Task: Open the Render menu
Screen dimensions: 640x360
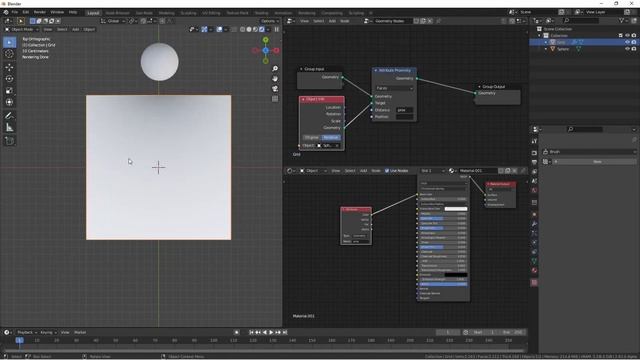Action: coord(40,12)
